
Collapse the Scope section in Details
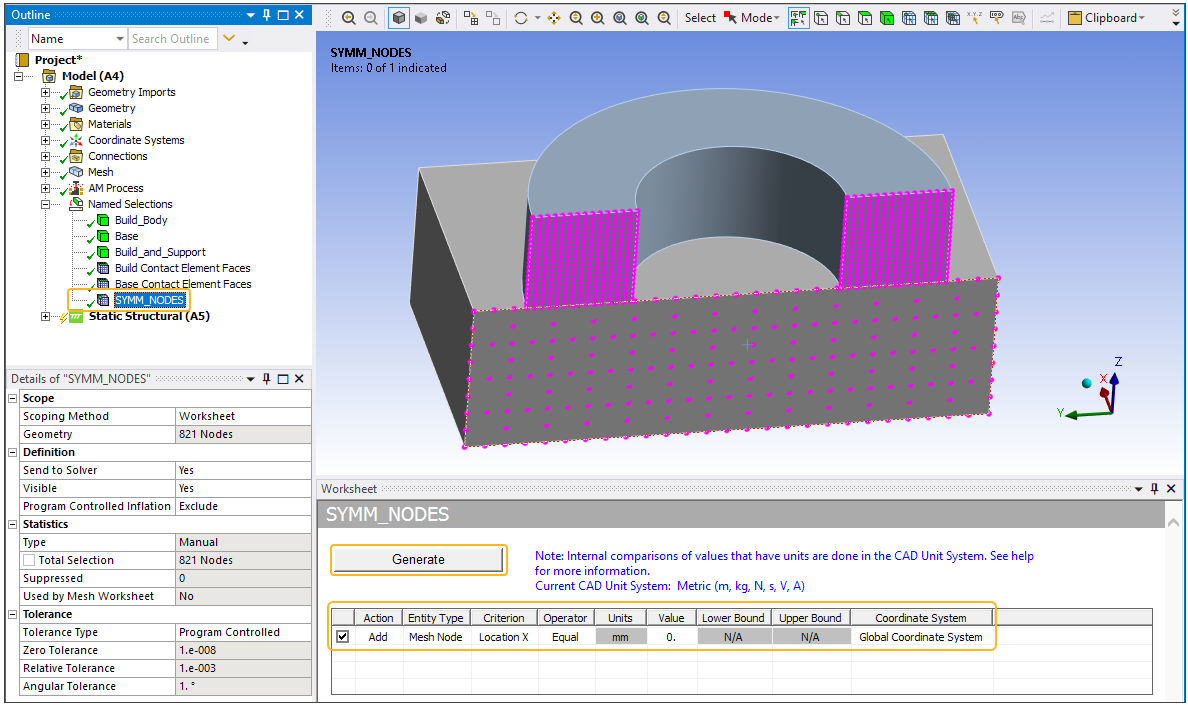pos(13,398)
